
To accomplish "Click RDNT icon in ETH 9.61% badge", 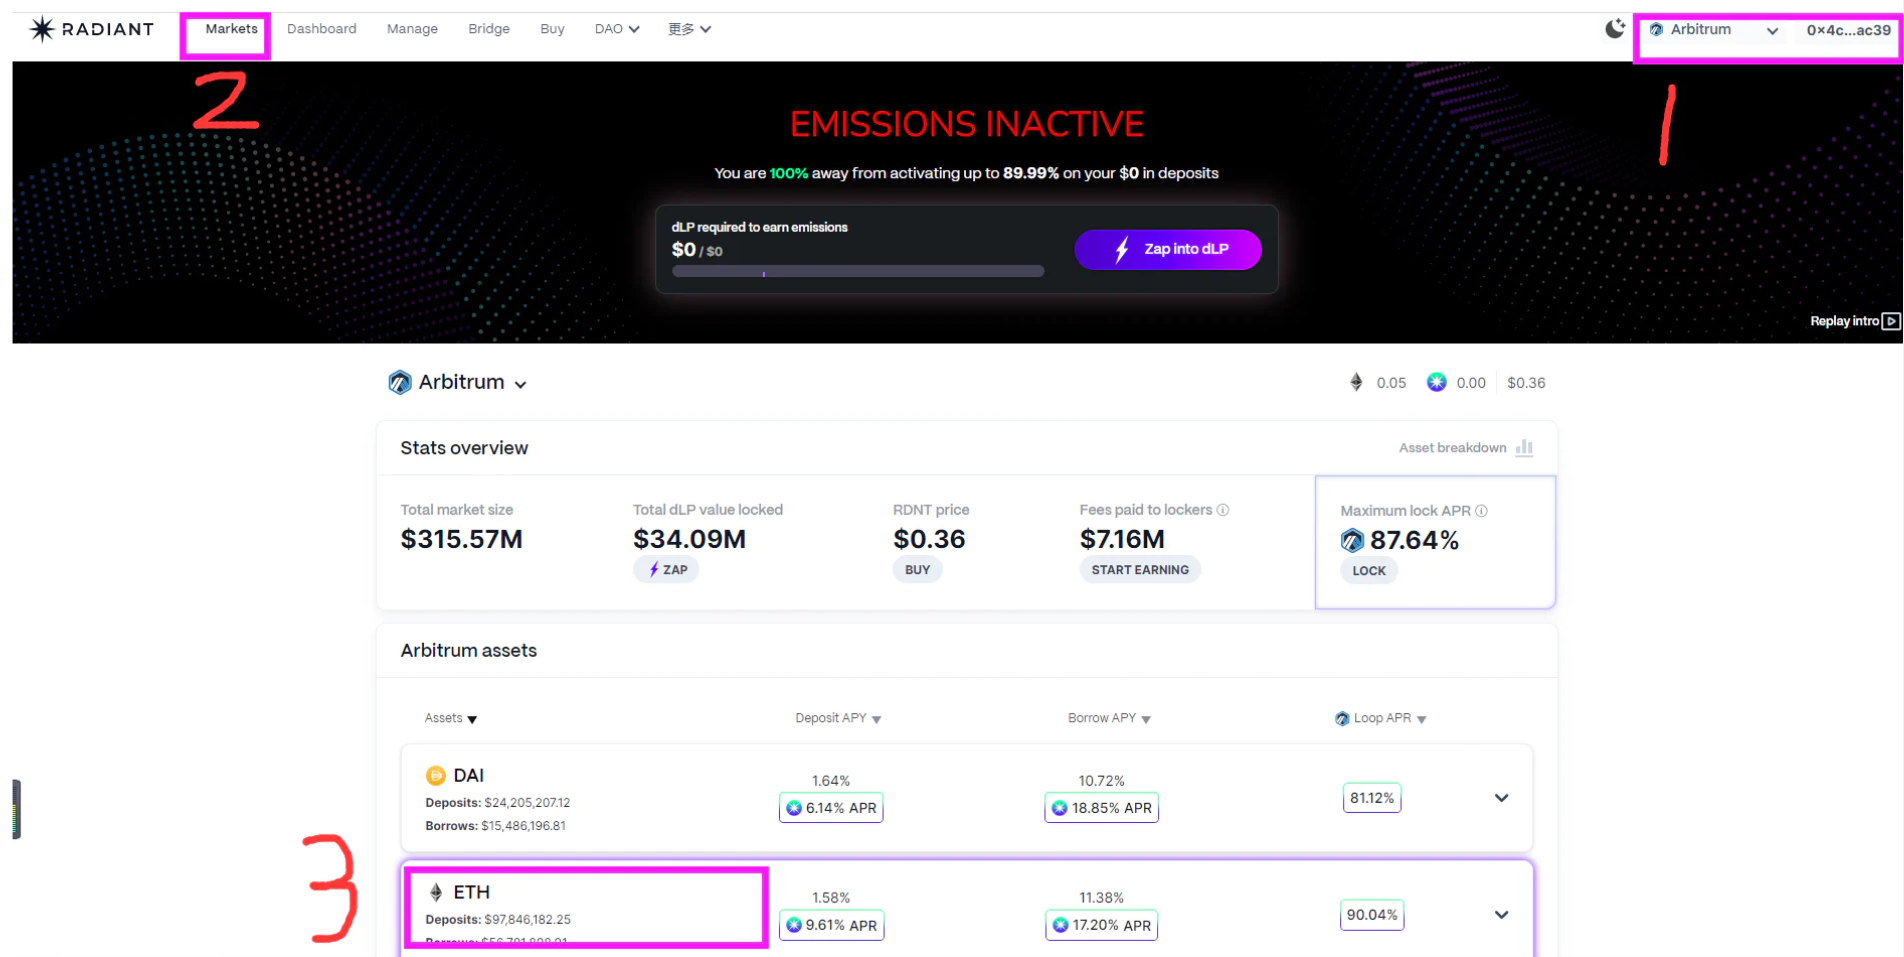I will click(x=794, y=925).
